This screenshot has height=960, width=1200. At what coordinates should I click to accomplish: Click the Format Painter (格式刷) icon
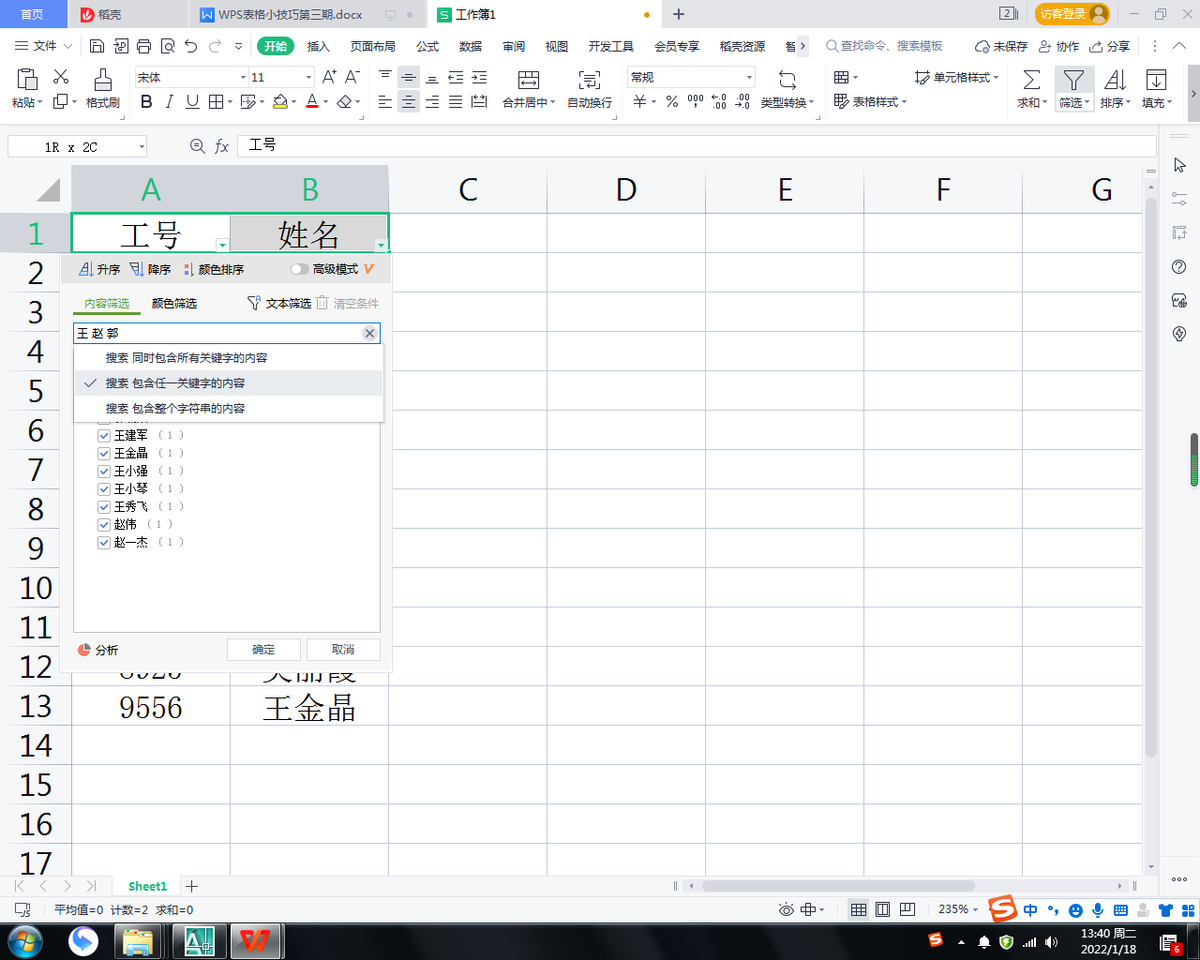(x=102, y=80)
